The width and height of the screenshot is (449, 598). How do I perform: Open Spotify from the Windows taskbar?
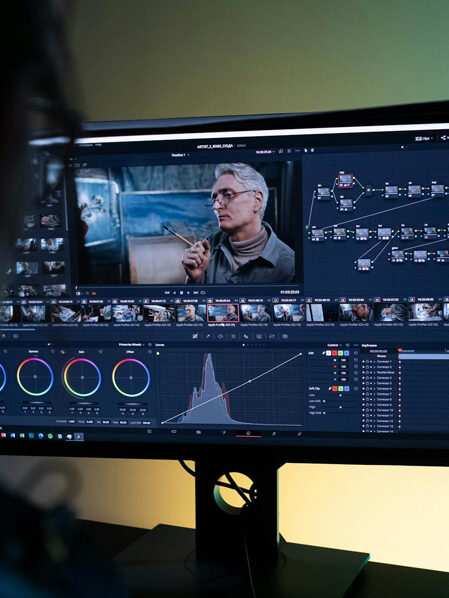tap(50, 436)
